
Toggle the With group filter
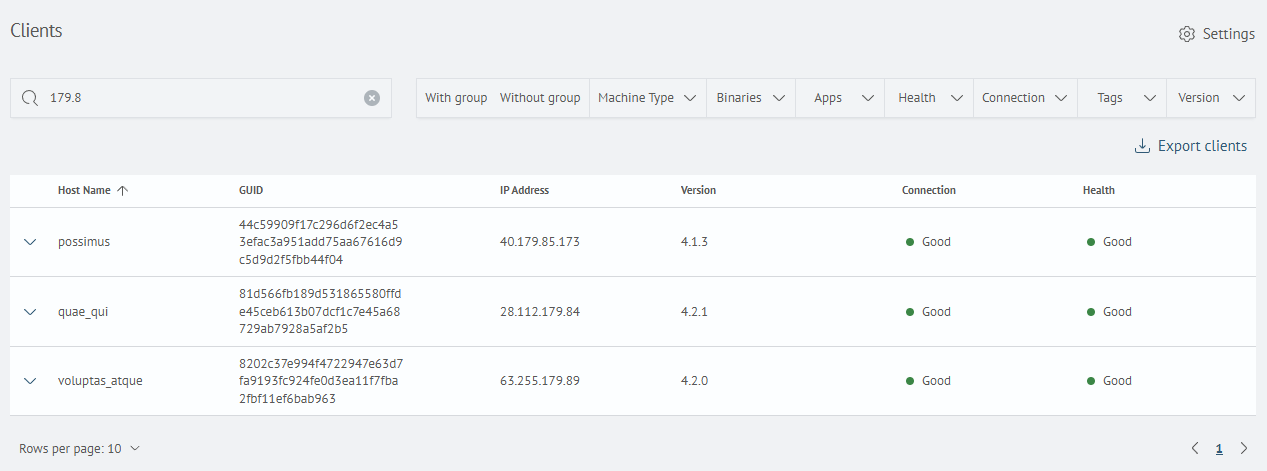coord(456,98)
